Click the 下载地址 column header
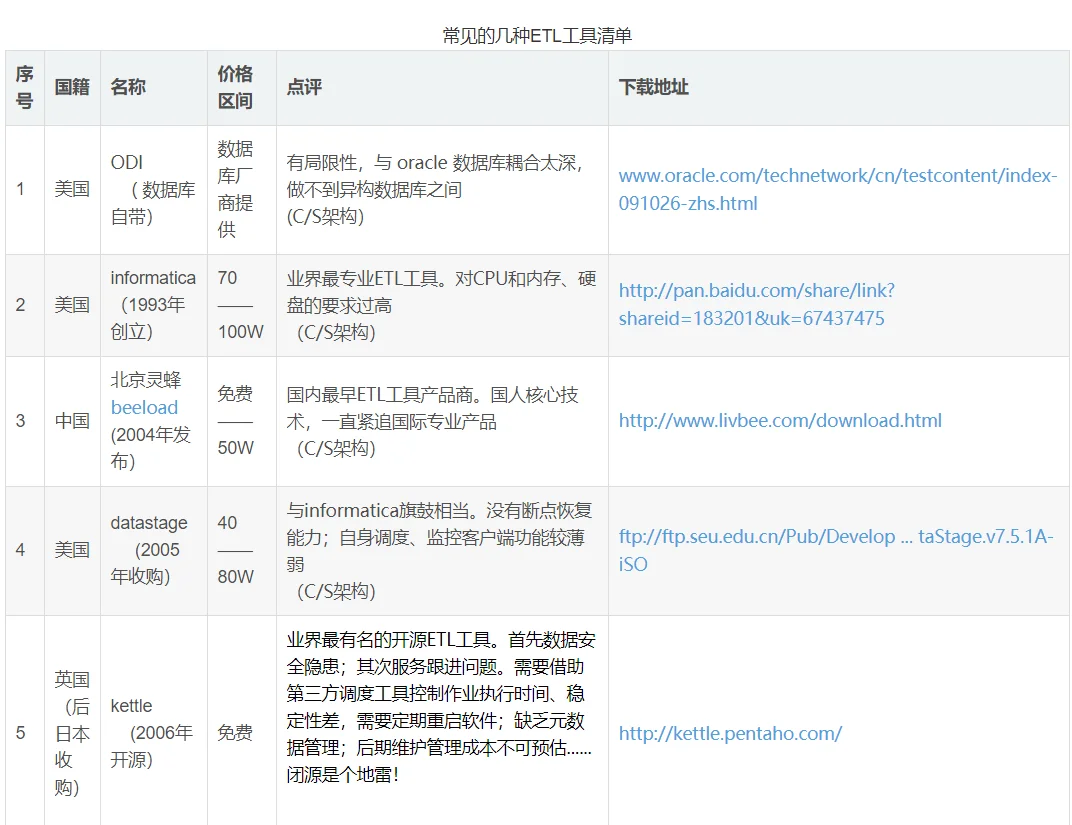This screenshot has height=825, width=1072. (x=839, y=87)
